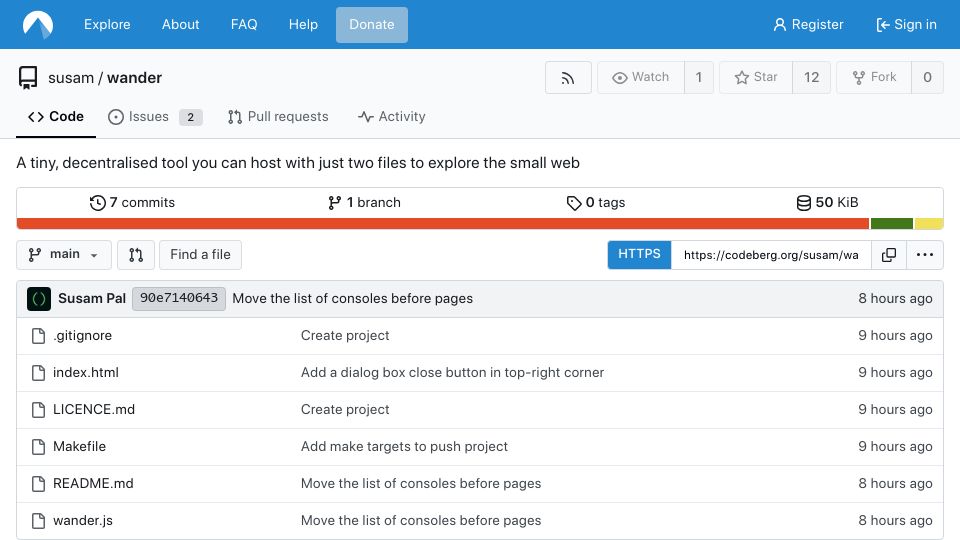The image size is (960, 540).
Task: View the forks count of 0
Action: pyautogui.click(x=928, y=77)
